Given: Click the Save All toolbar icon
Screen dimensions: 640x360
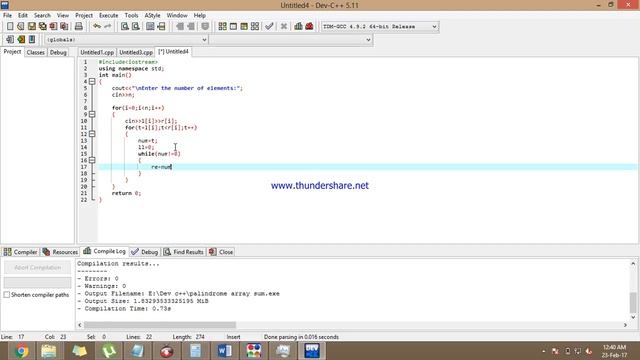Looking at the screenshot, I should [x=42, y=27].
